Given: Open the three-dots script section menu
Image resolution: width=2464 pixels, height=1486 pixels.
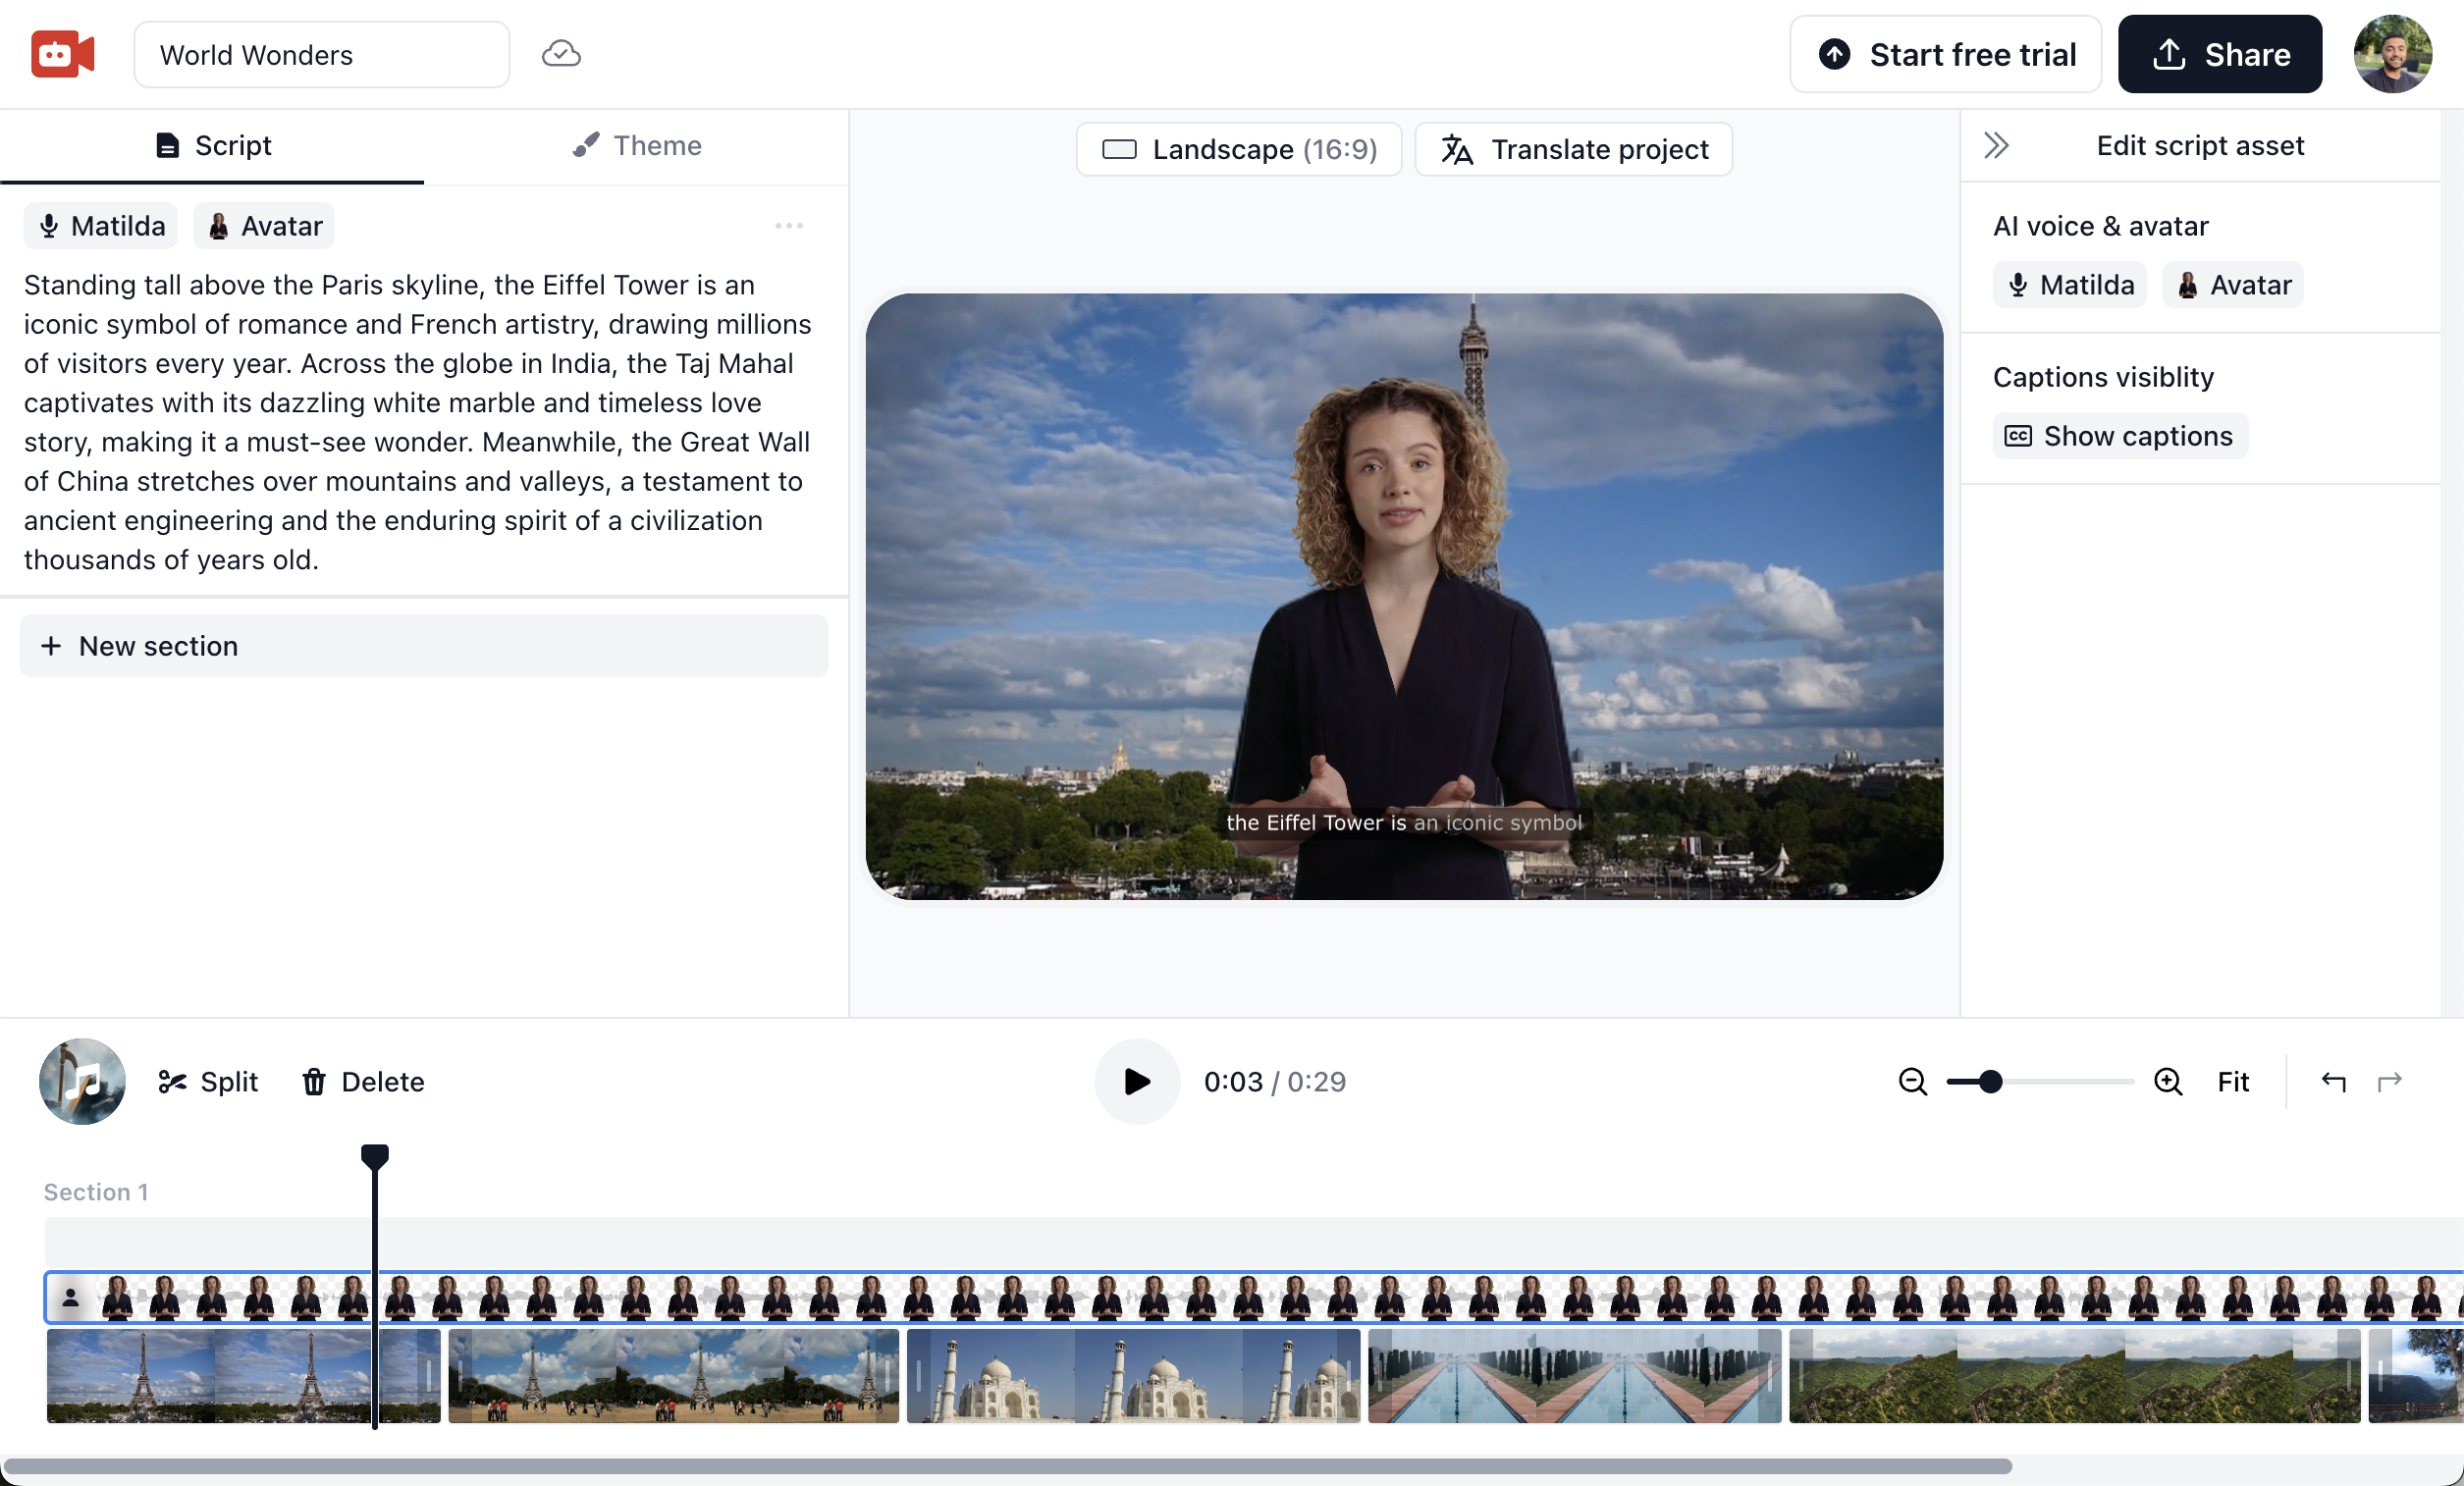Looking at the screenshot, I should pos(789,226).
